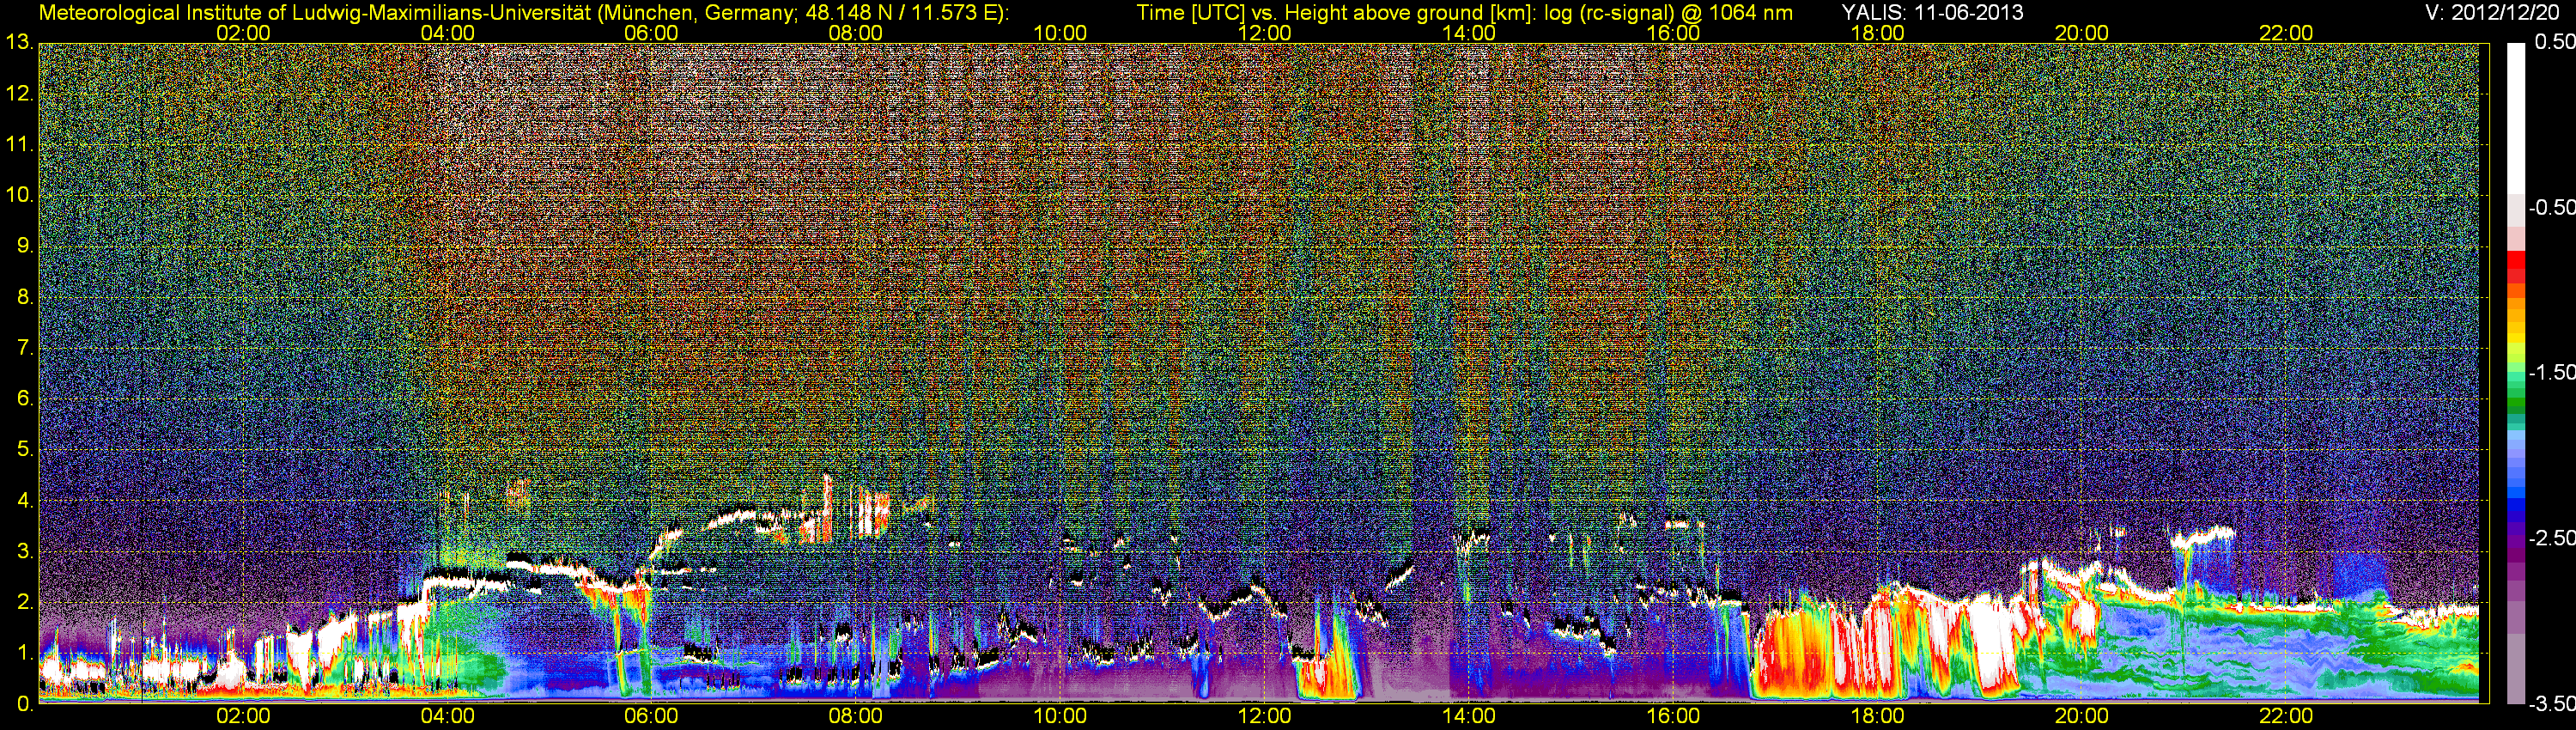Viewport: 2576px width, 730px height.
Task: Click '20:00' on the bottom time axis
Action: (x=2082, y=716)
